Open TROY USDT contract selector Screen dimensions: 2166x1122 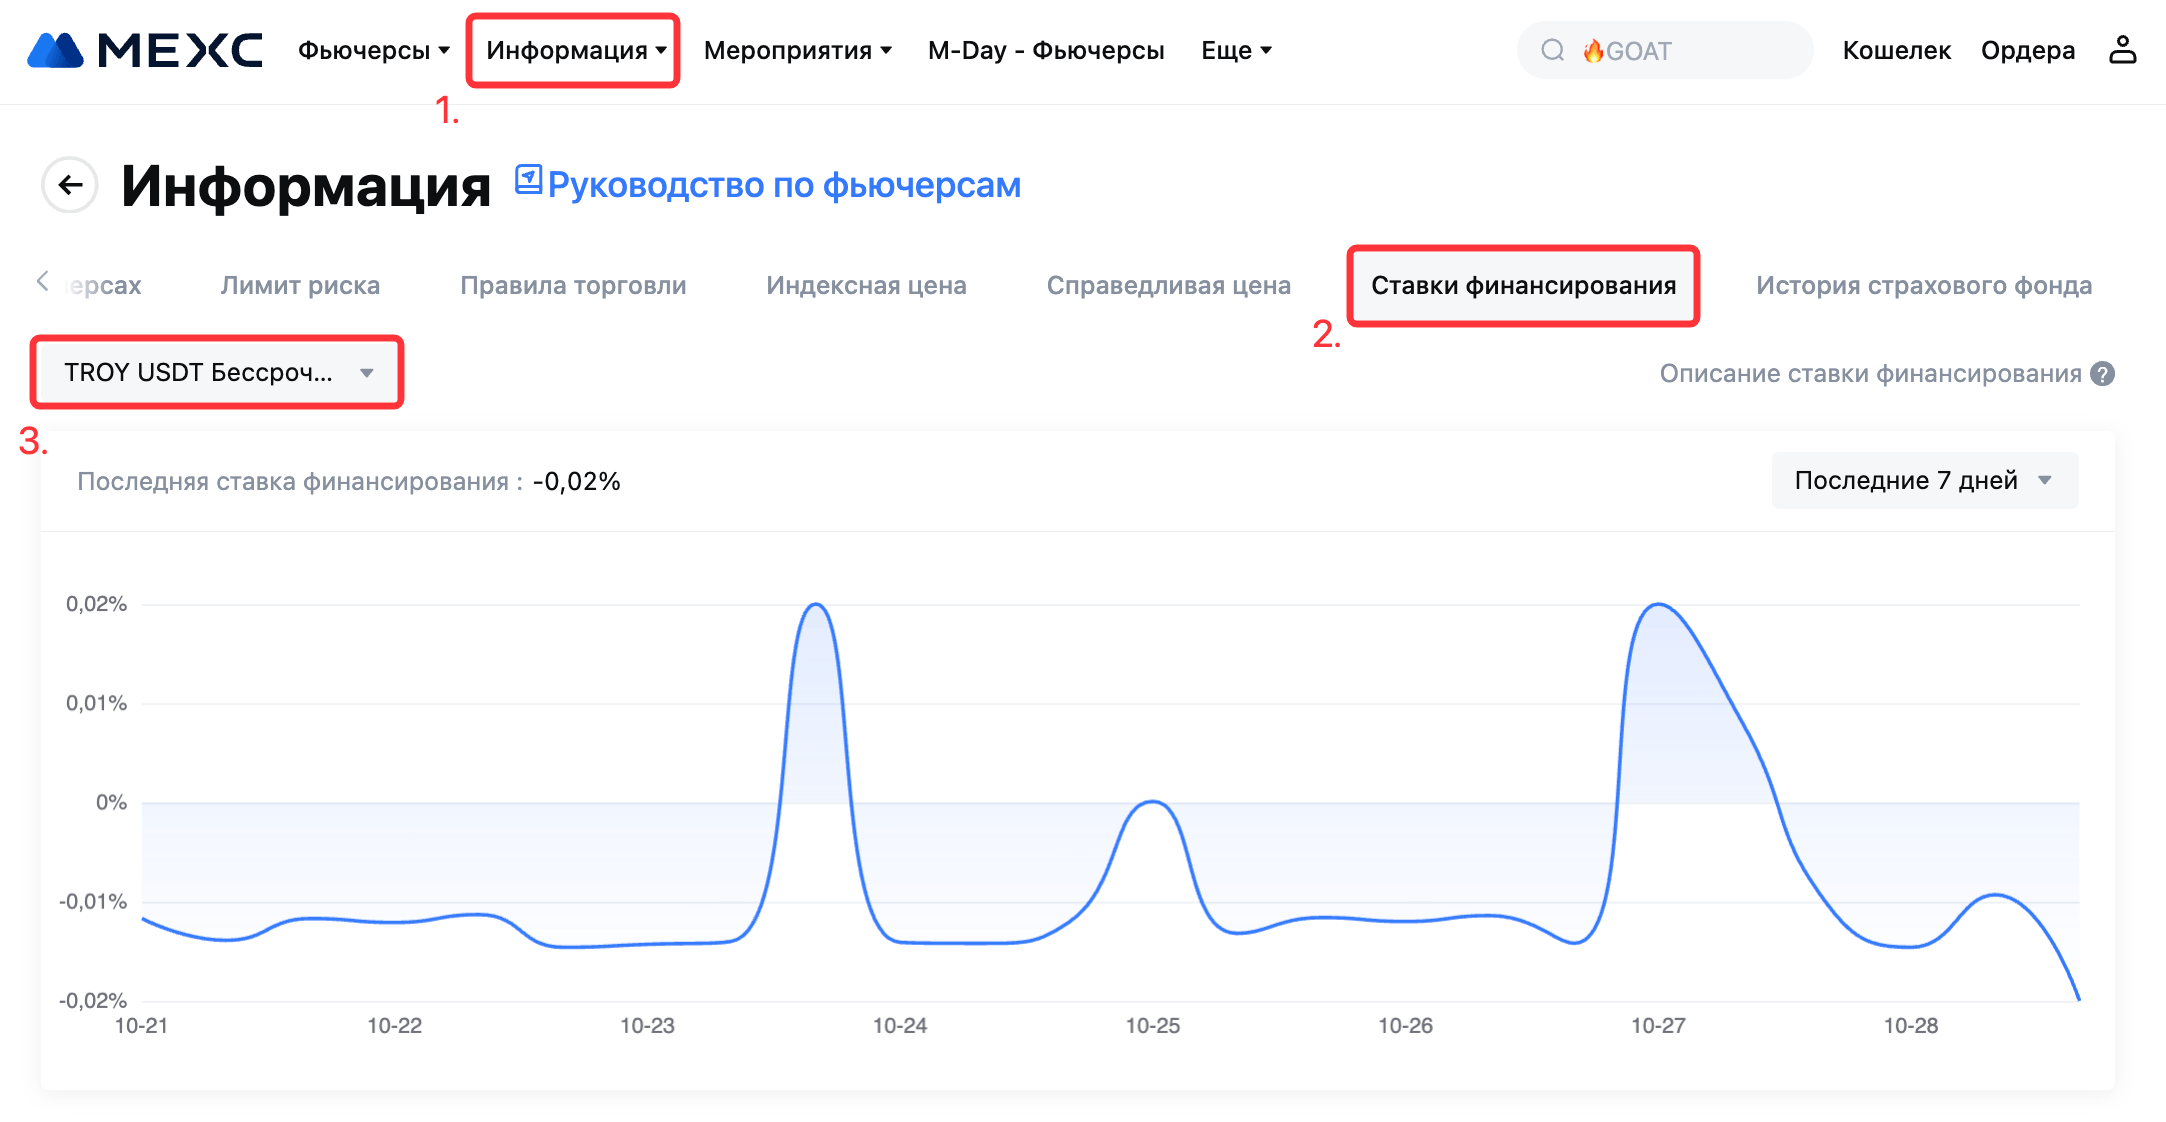[x=217, y=372]
